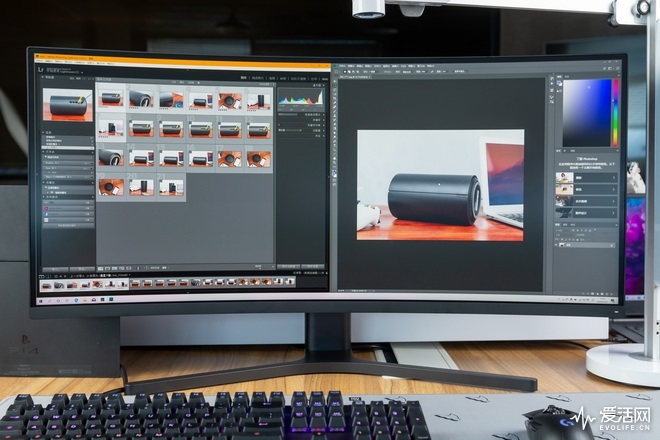Switch to Lightroom's Develop module
This screenshot has height=440, width=660.
click(x=258, y=78)
